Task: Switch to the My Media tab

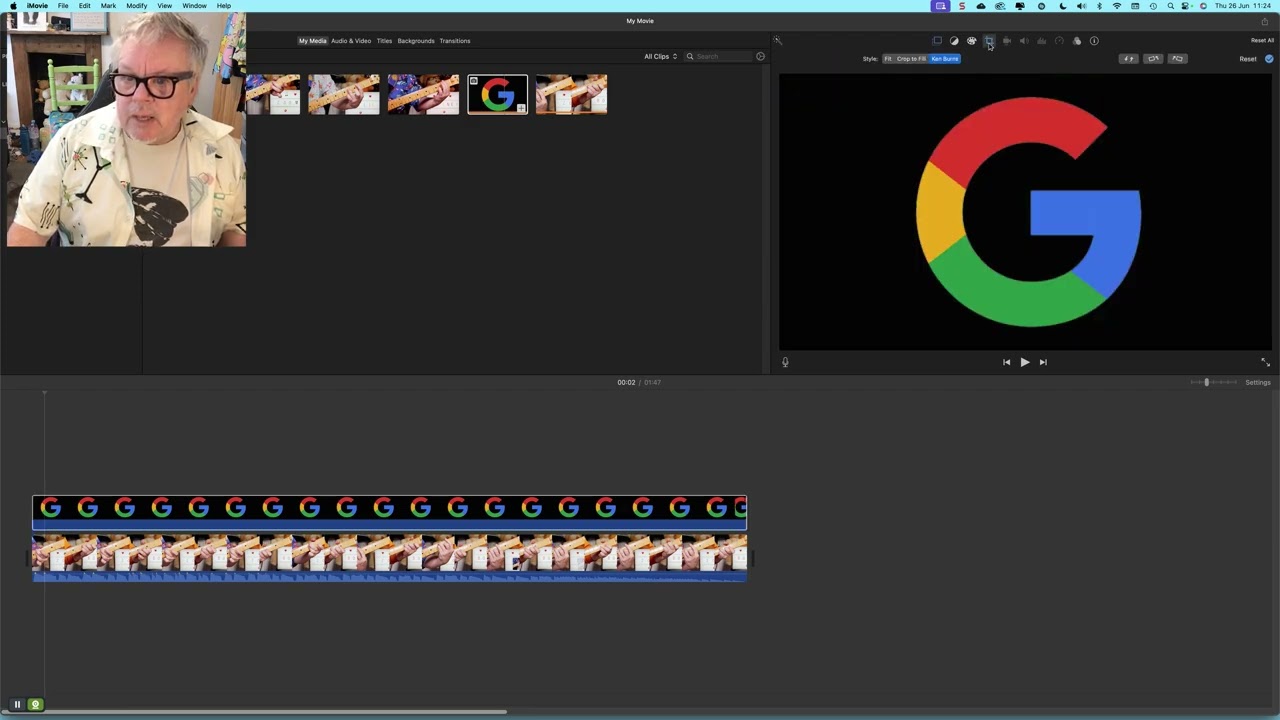Action: tap(312, 41)
